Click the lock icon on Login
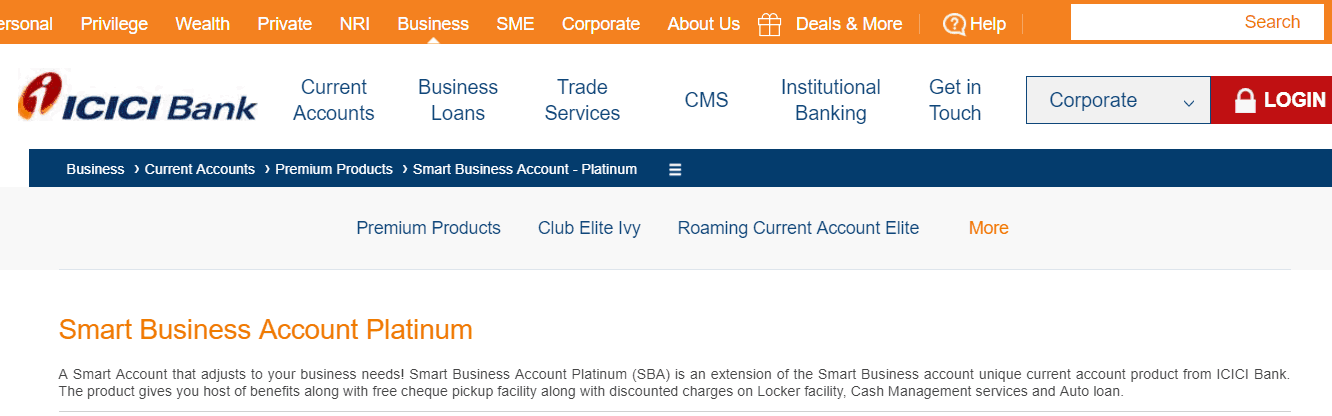This screenshot has width=1332, height=416. click(x=1245, y=100)
